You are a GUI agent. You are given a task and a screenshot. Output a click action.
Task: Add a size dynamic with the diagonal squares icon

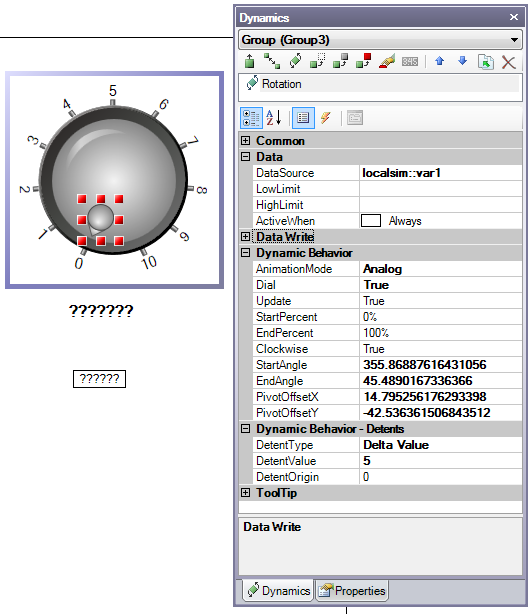[272, 61]
